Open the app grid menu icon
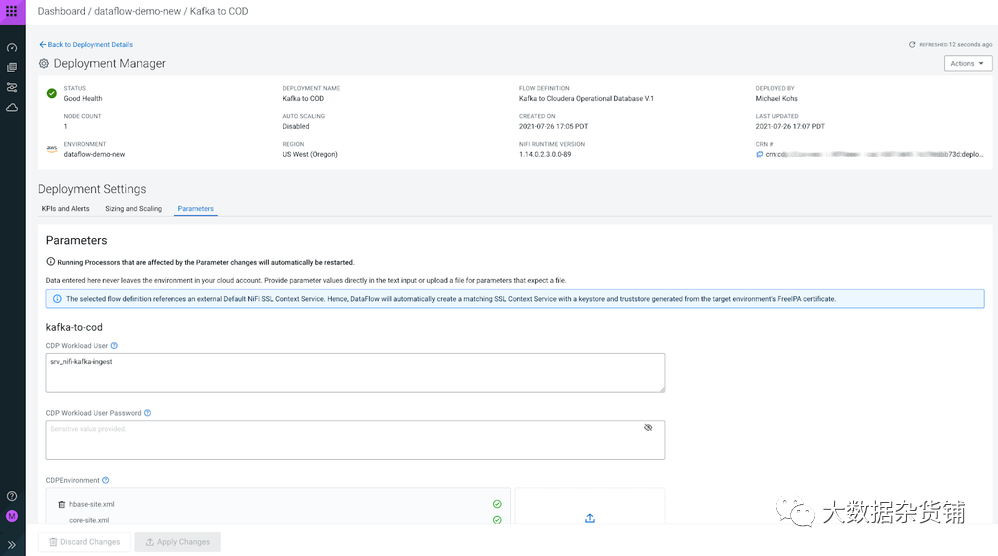The width and height of the screenshot is (998, 556). [x=11, y=11]
